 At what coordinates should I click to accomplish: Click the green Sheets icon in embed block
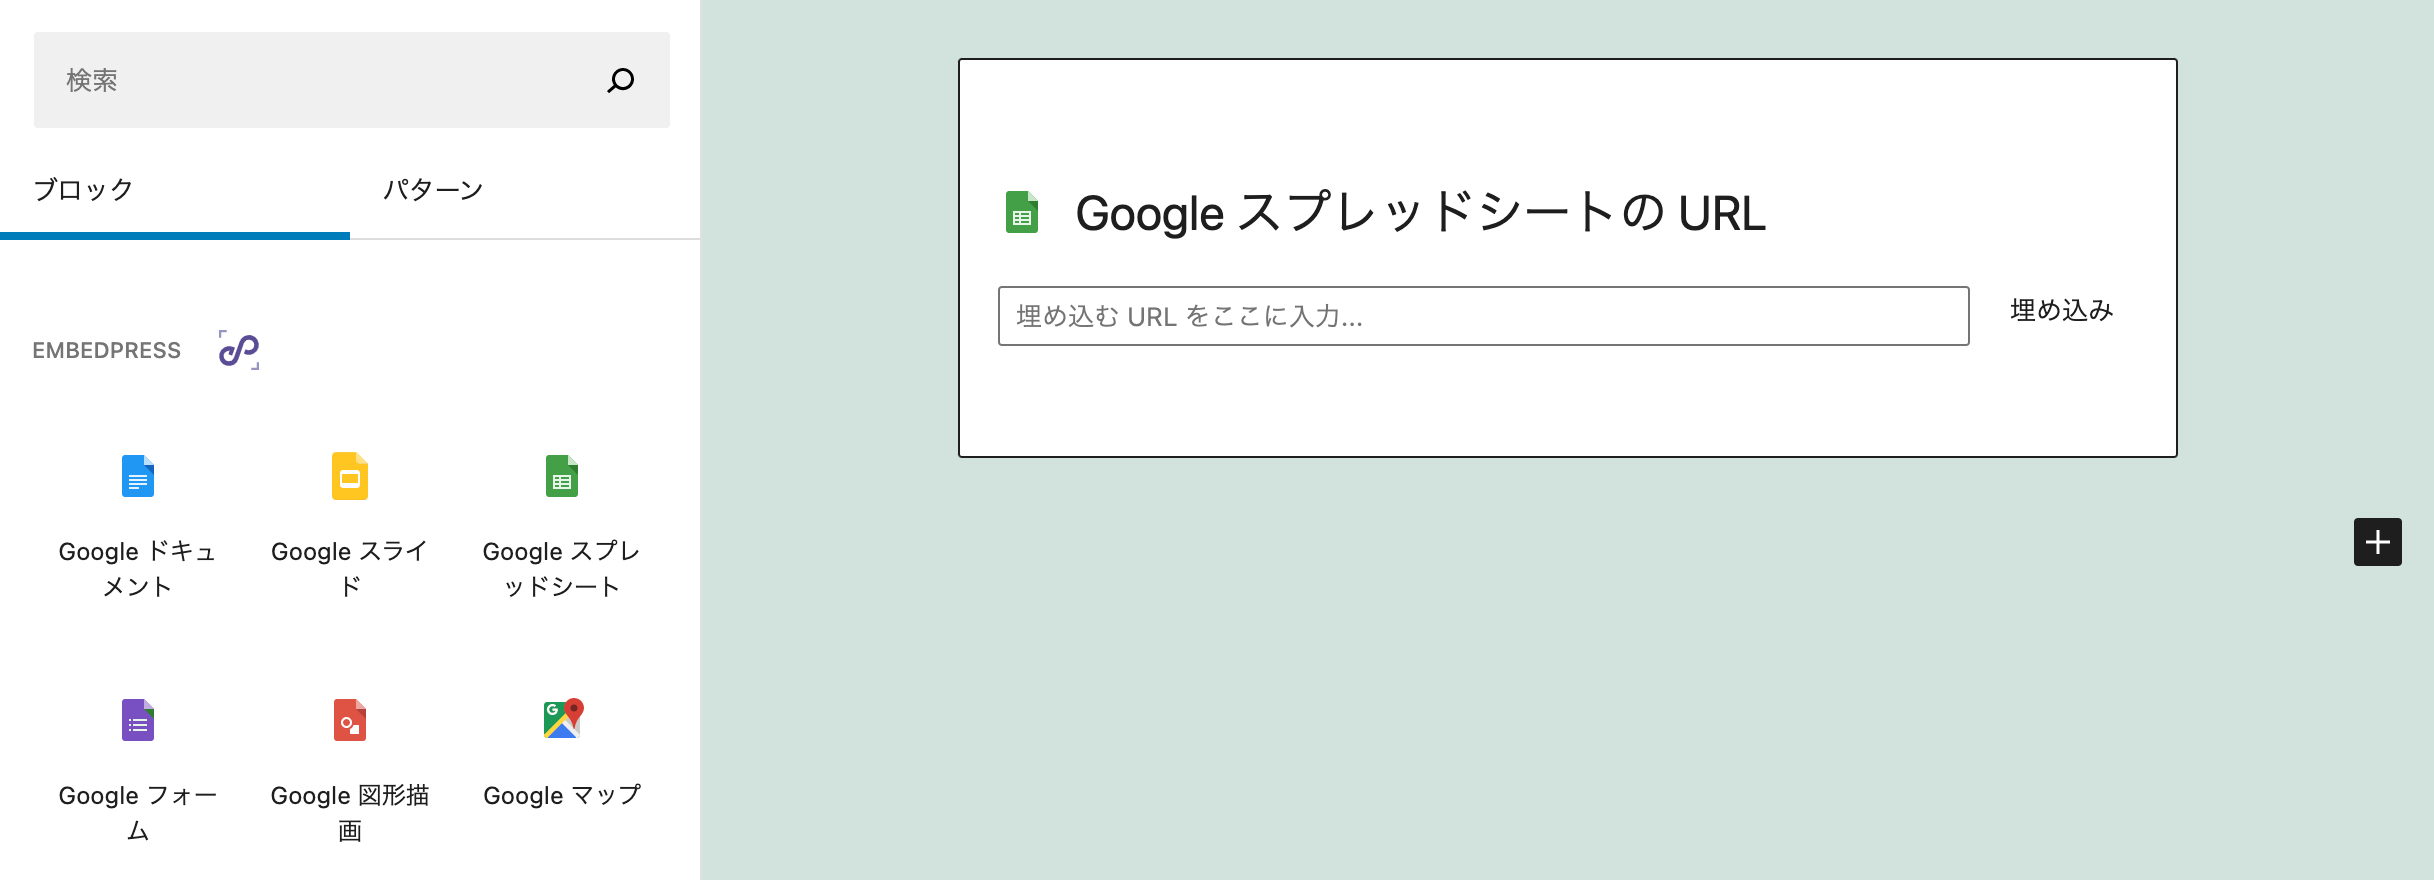(1022, 212)
